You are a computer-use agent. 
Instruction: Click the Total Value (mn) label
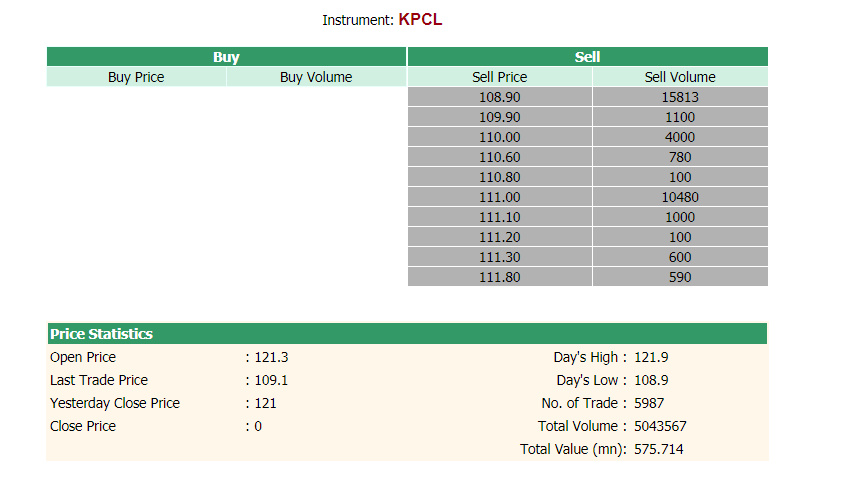(573, 449)
